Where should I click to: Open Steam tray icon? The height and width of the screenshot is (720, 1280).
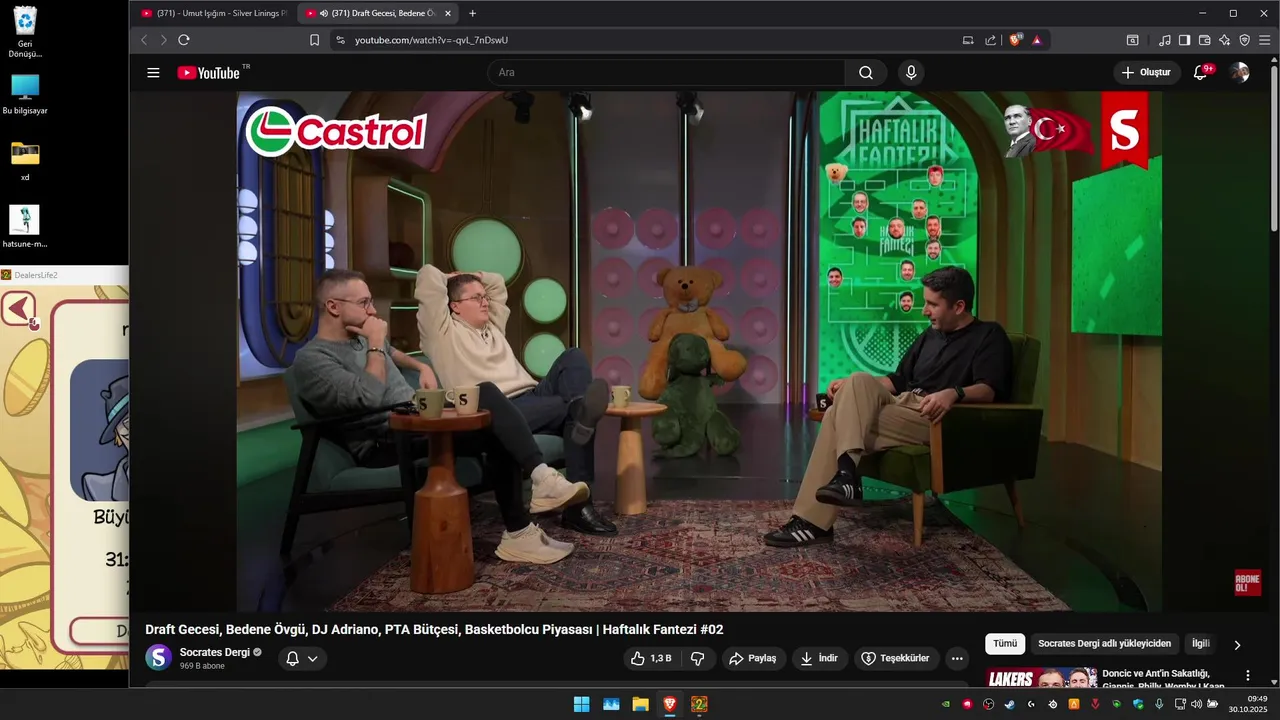[x=1010, y=704]
